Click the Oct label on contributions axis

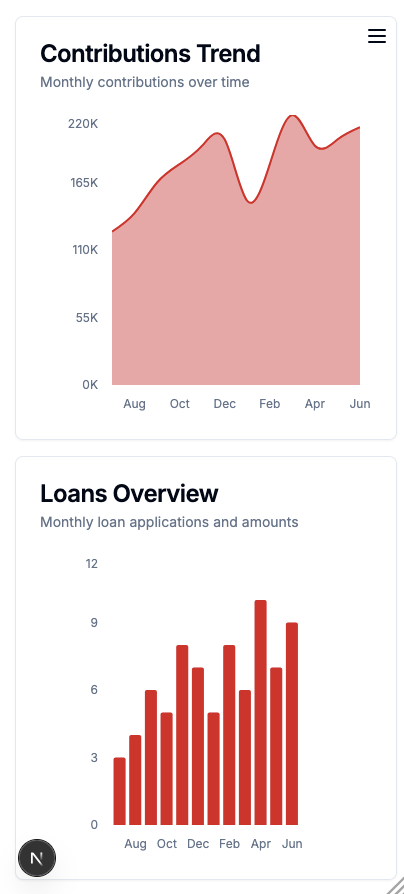click(179, 404)
